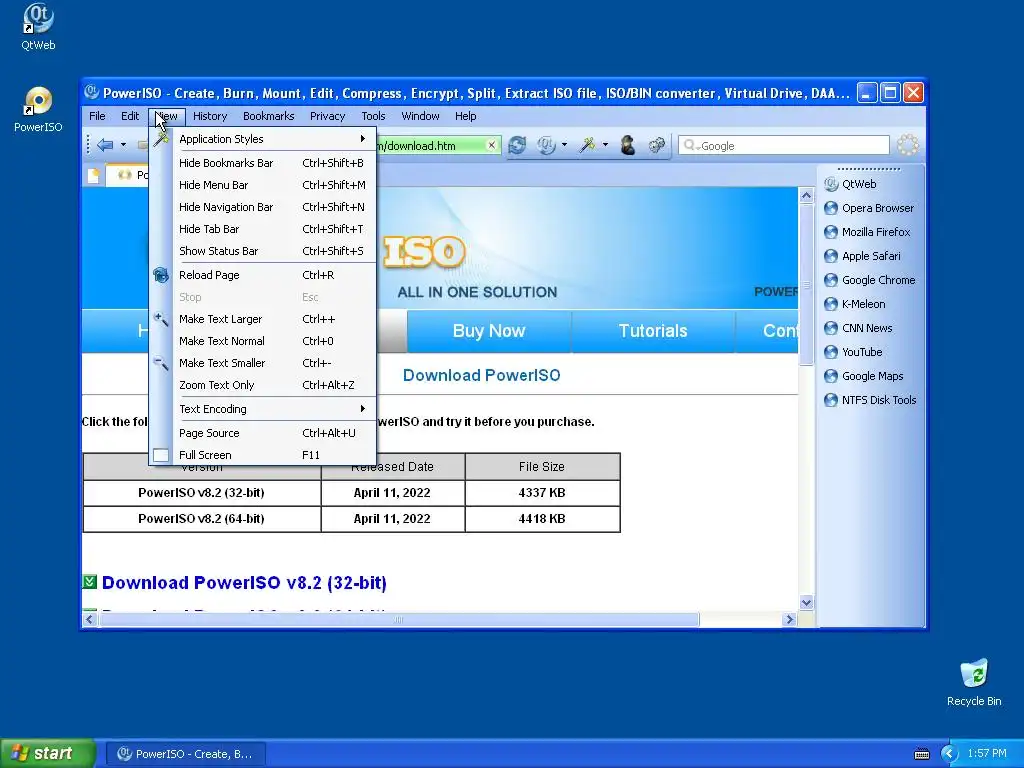1024x768 pixels.
Task: Select Hide Bookmarks Bar menu entry
Action: tap(263, 163)
